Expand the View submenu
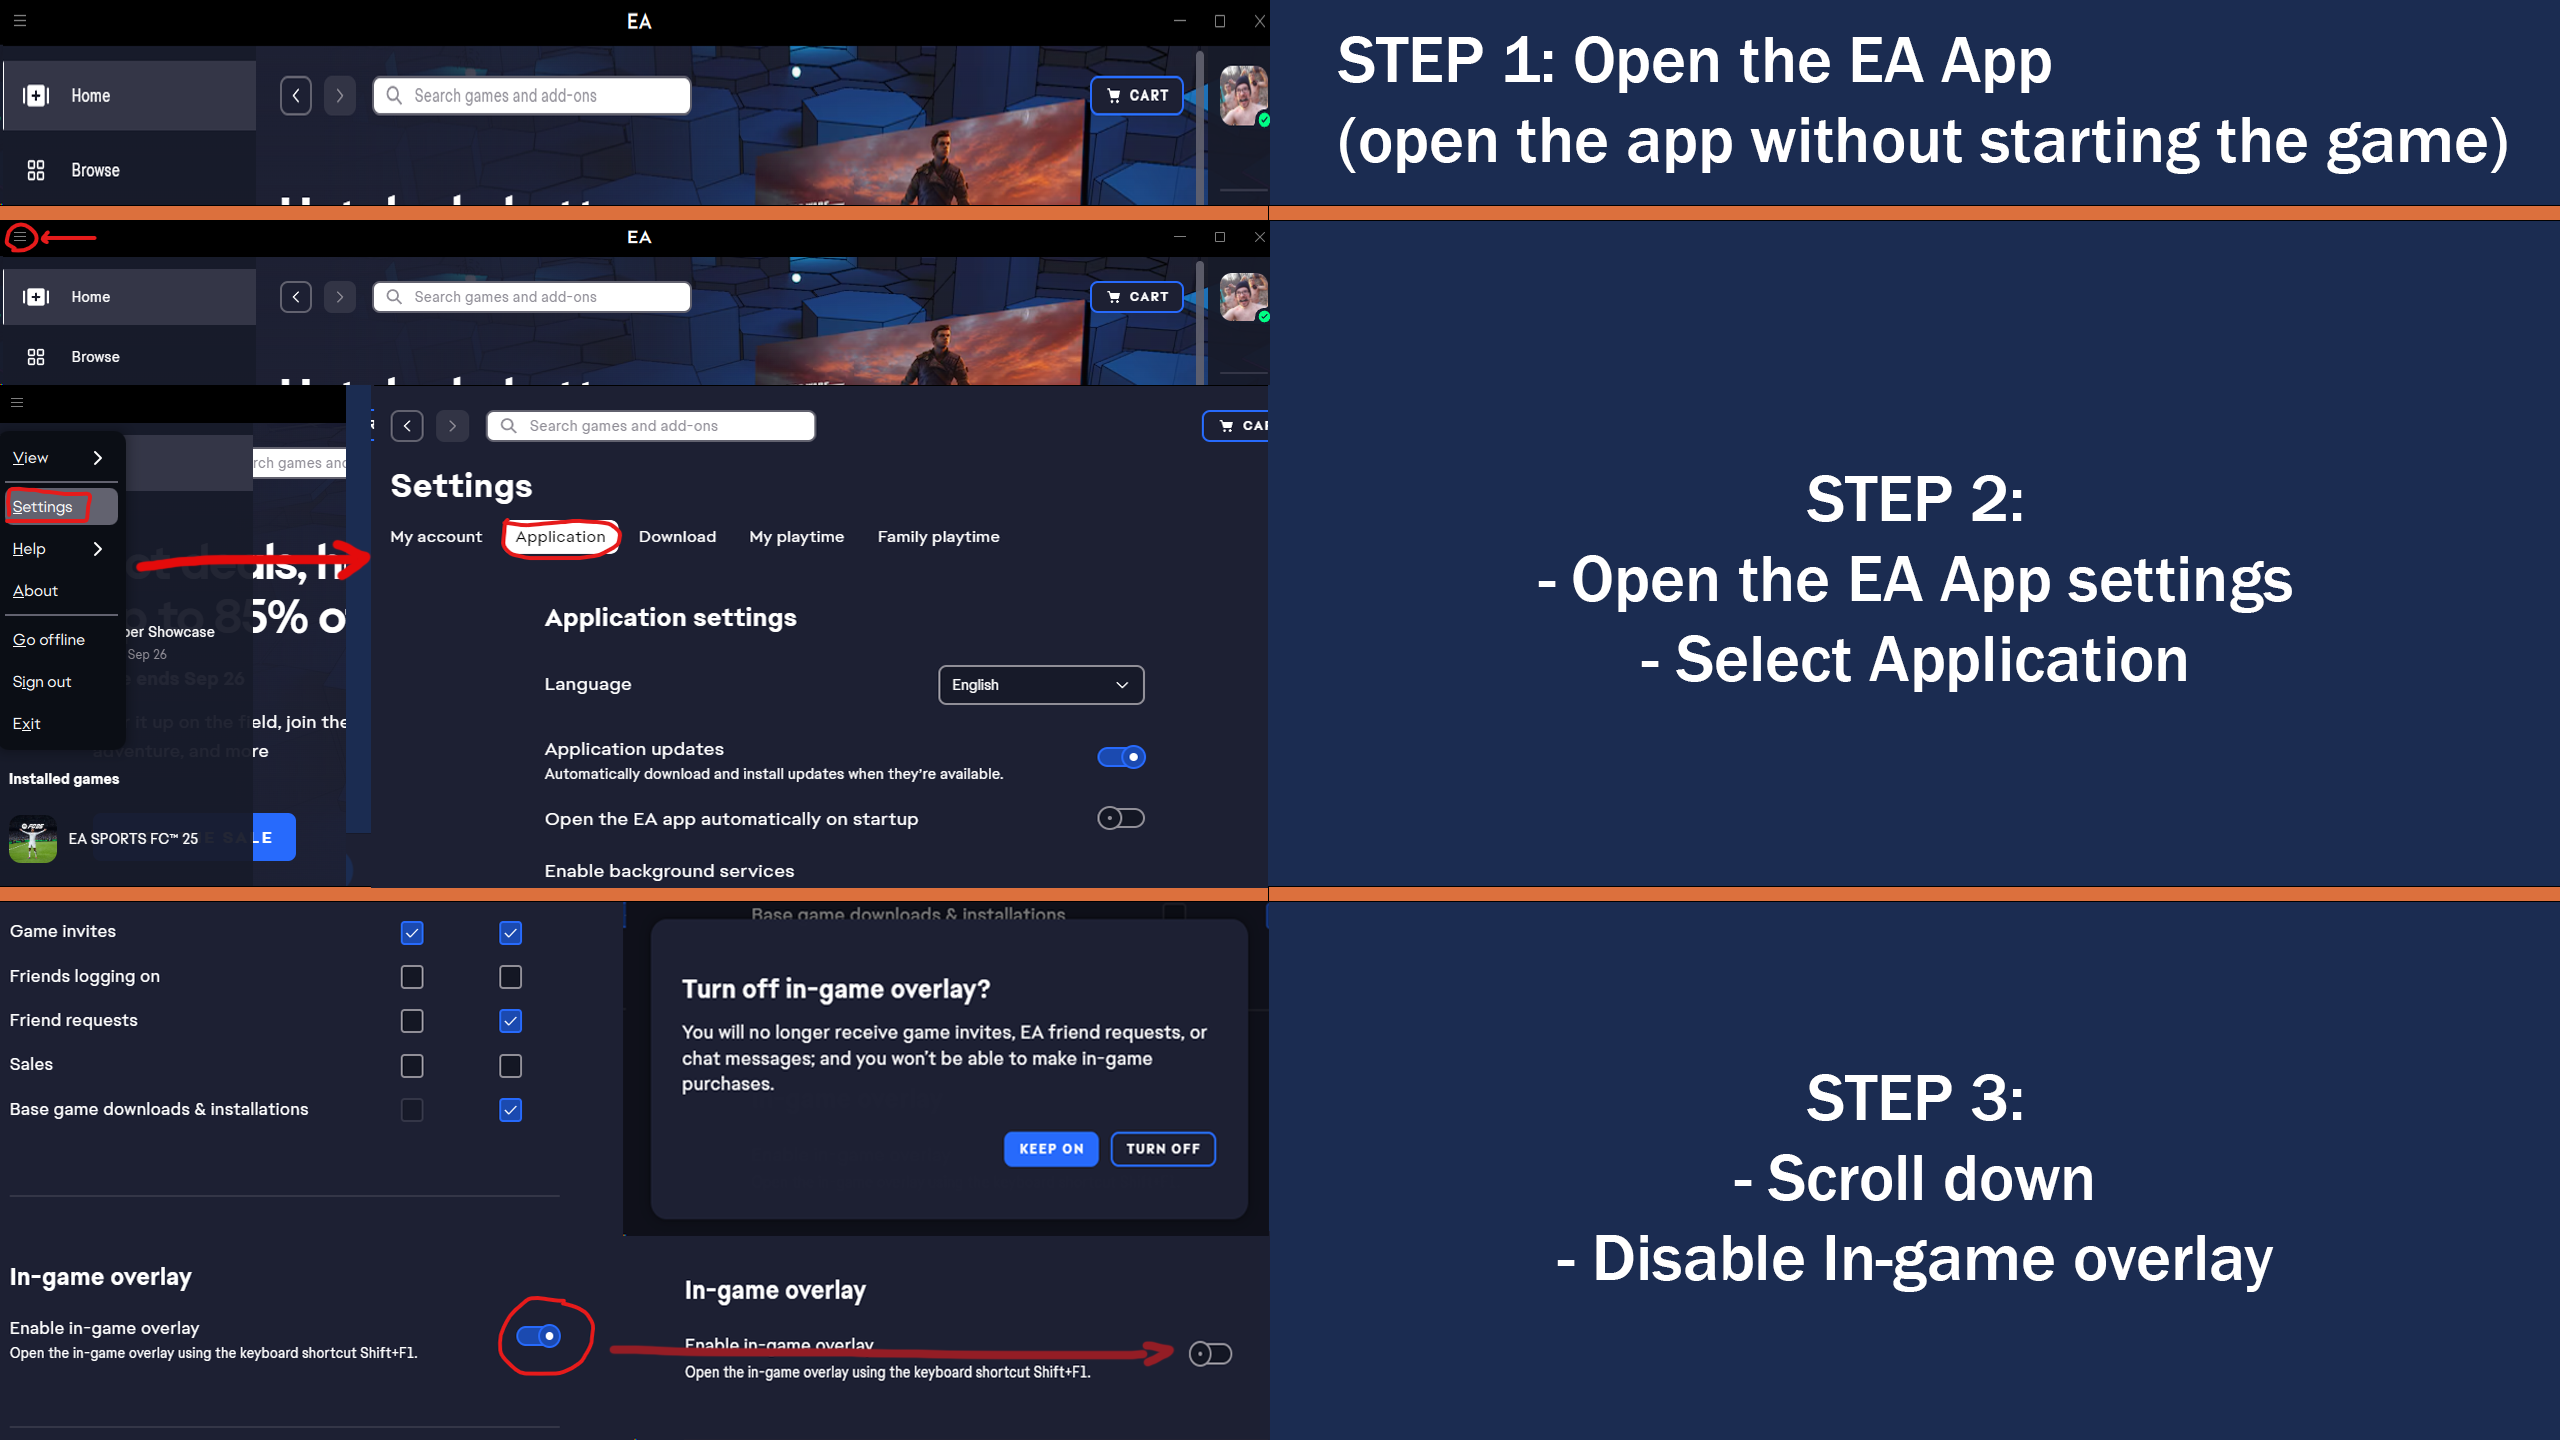This screenshot has height=1440, width=2560. click(58, 458)
